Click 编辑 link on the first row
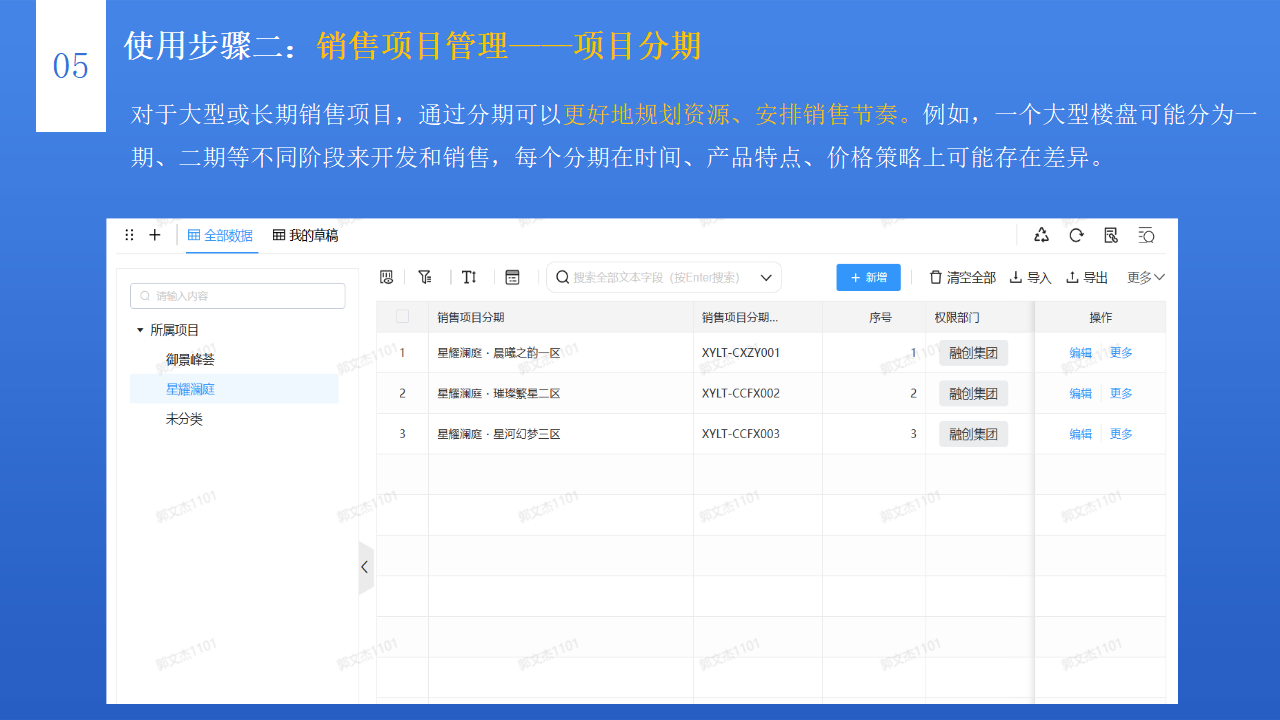The height and width of the screenshot is (720, 1280). (1080, 352)
